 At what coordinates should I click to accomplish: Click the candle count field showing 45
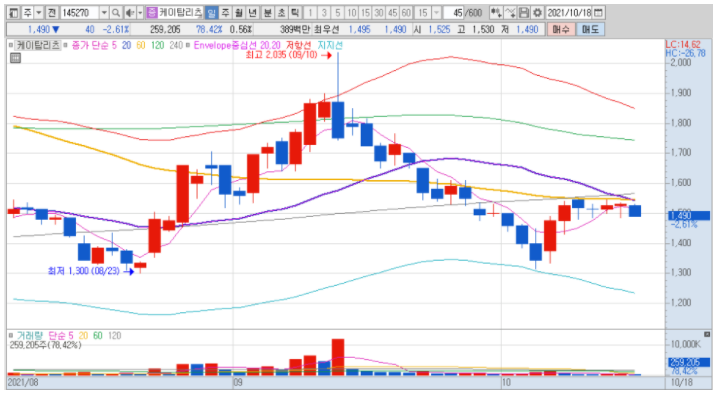[454, 13]
